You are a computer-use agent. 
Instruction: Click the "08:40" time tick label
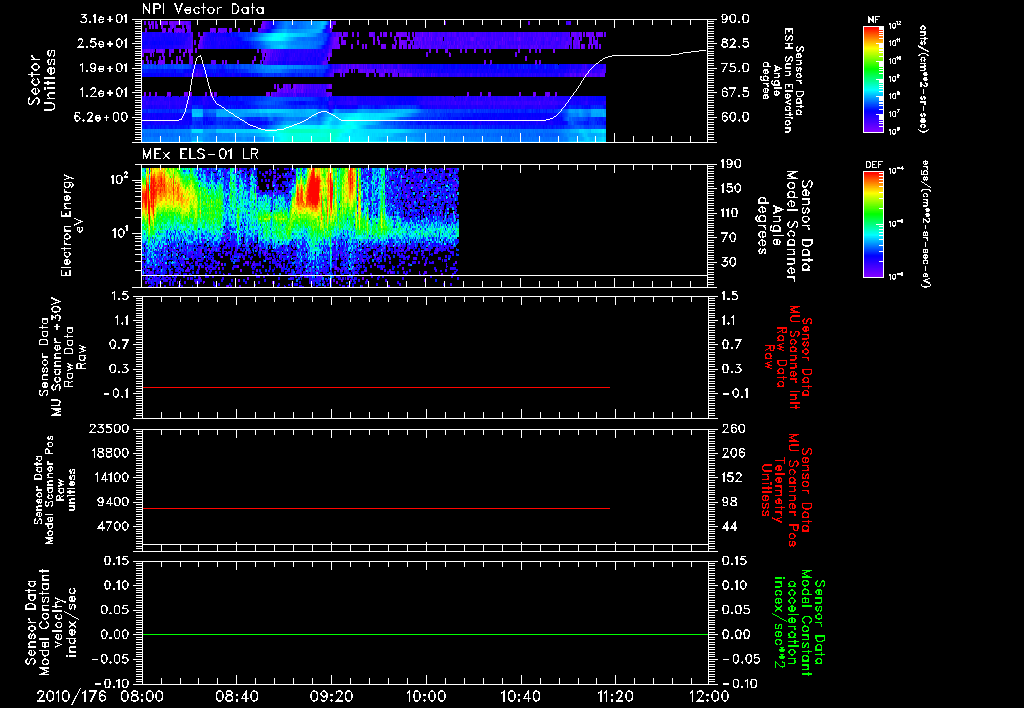[x=236, y=696]
